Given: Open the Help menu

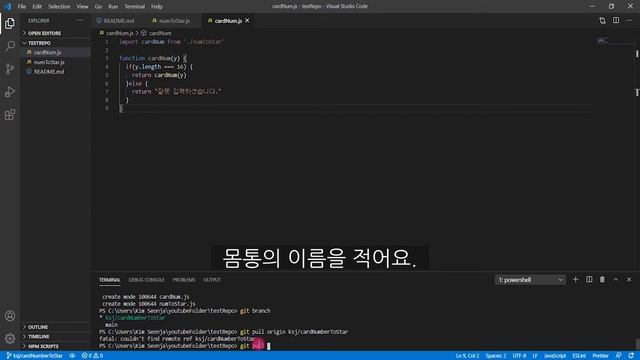Looking at the screenshot, I should coord(157,7).
